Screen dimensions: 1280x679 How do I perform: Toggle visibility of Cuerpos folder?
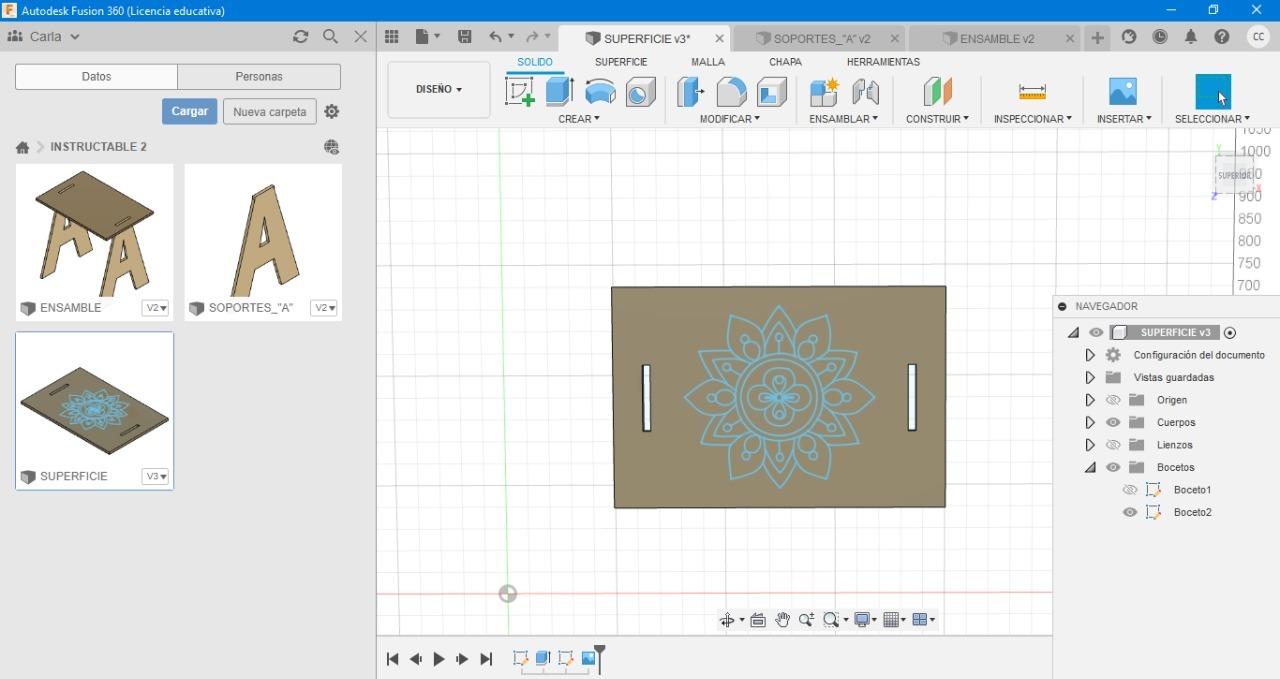click(x=1113, y=422)
